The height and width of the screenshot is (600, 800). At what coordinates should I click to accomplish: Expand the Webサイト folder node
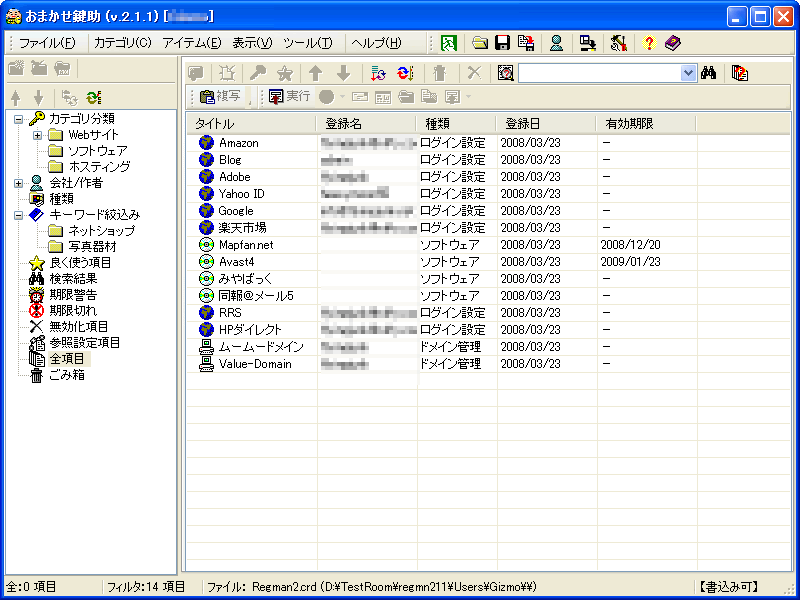coord(37,136)
